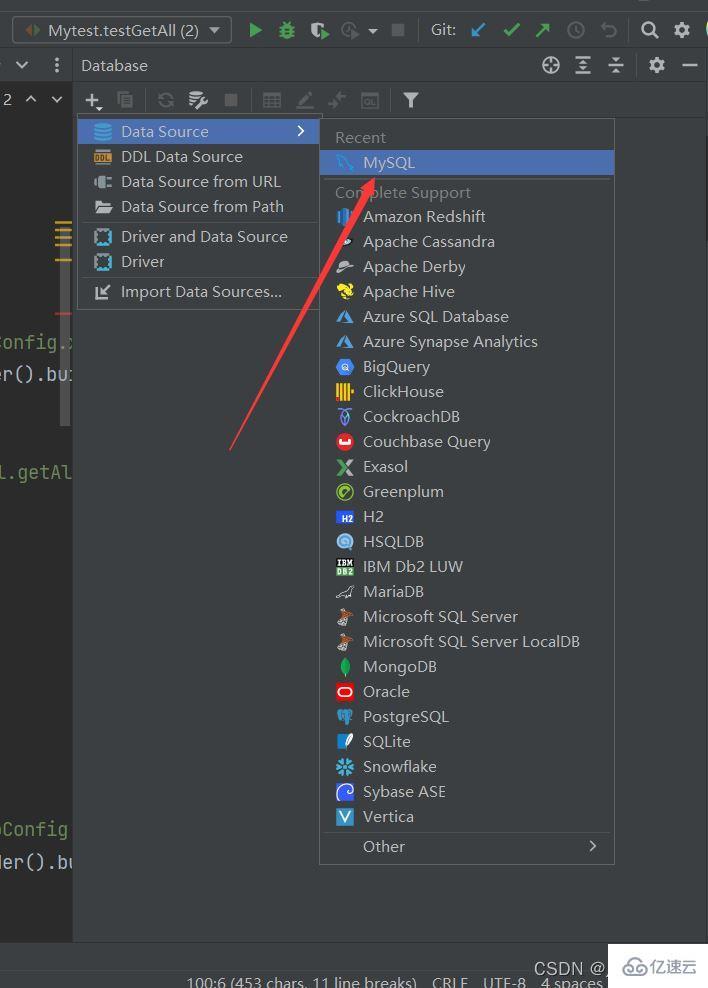Run the current configuration with green play button

pyautogui.click(x=255, y=30)
